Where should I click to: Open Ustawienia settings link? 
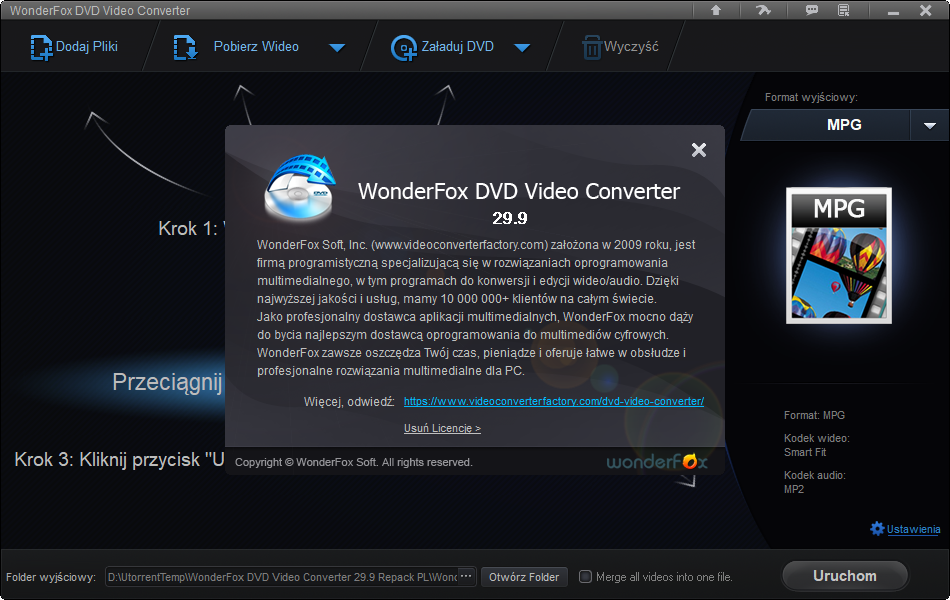tap(913, 529)
